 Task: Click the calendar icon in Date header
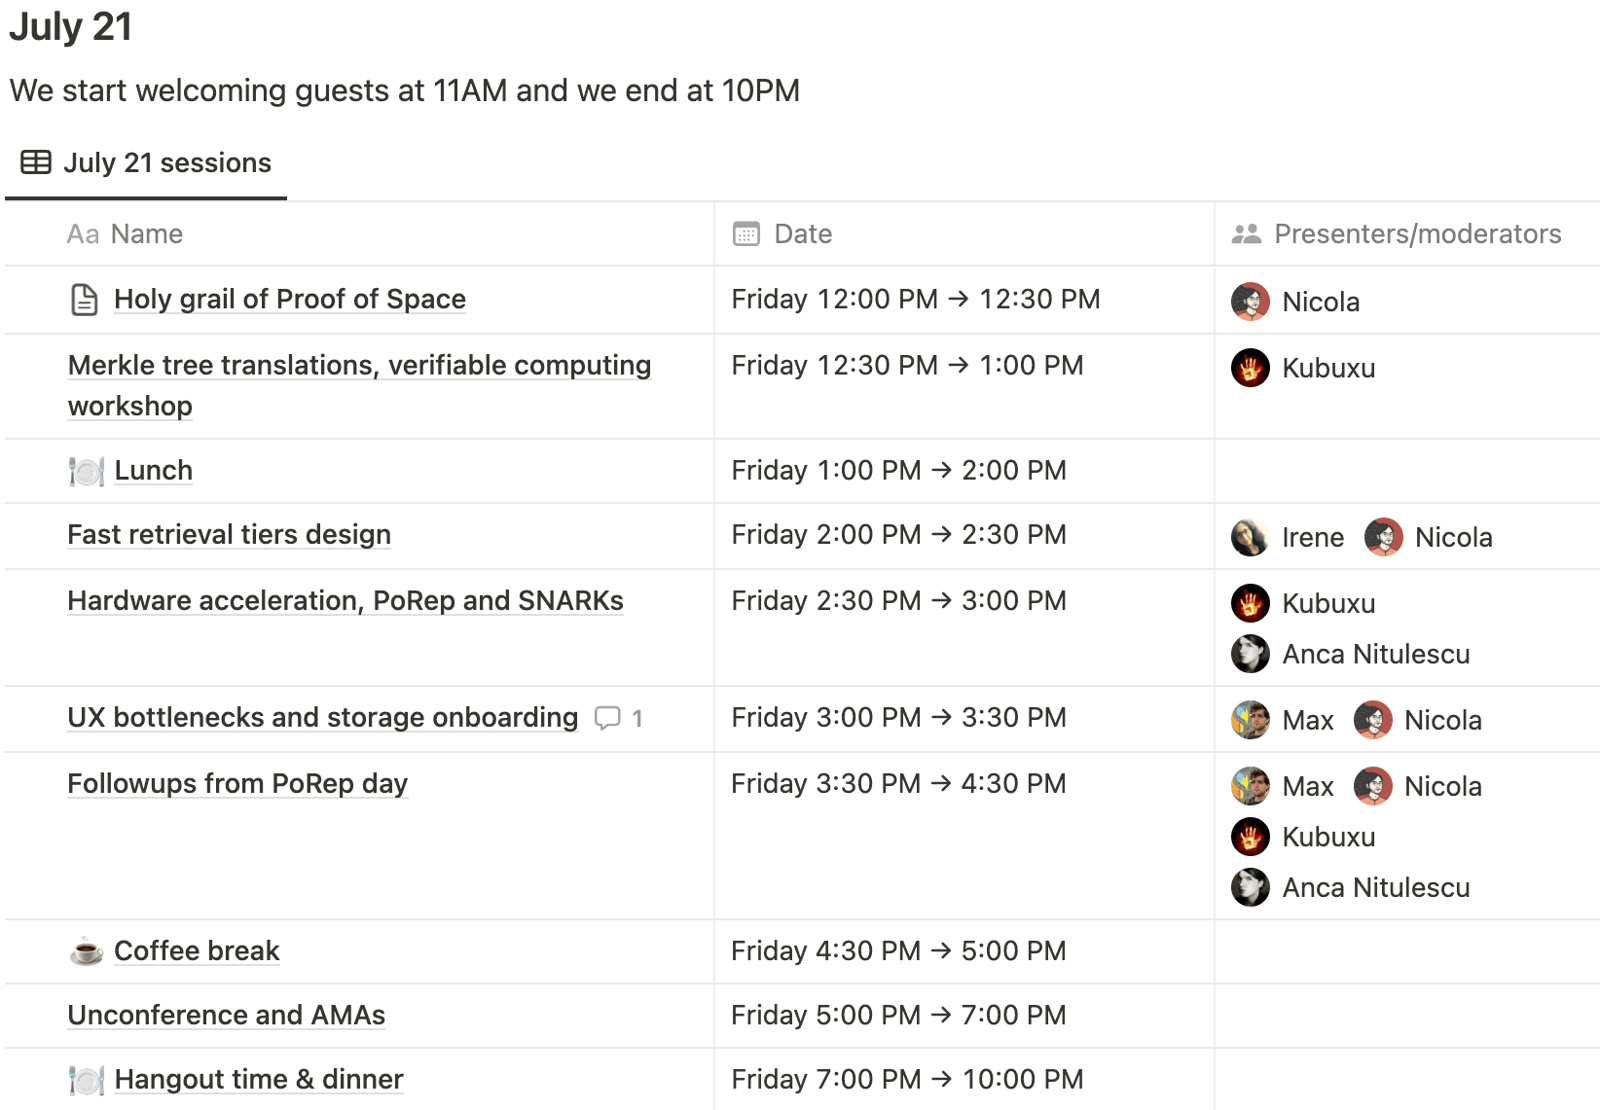tap(746, 234)
